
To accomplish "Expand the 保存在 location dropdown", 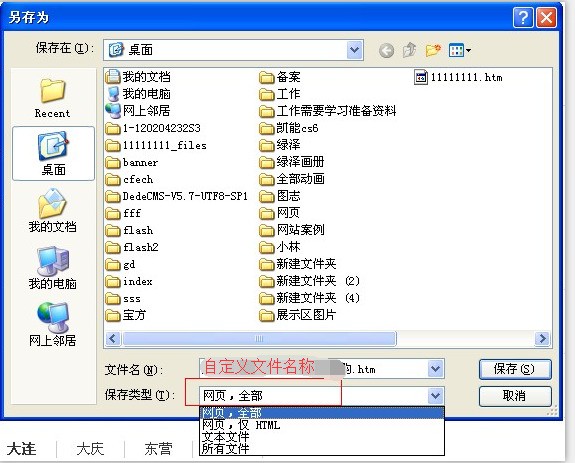I will [x=355, y=49].
